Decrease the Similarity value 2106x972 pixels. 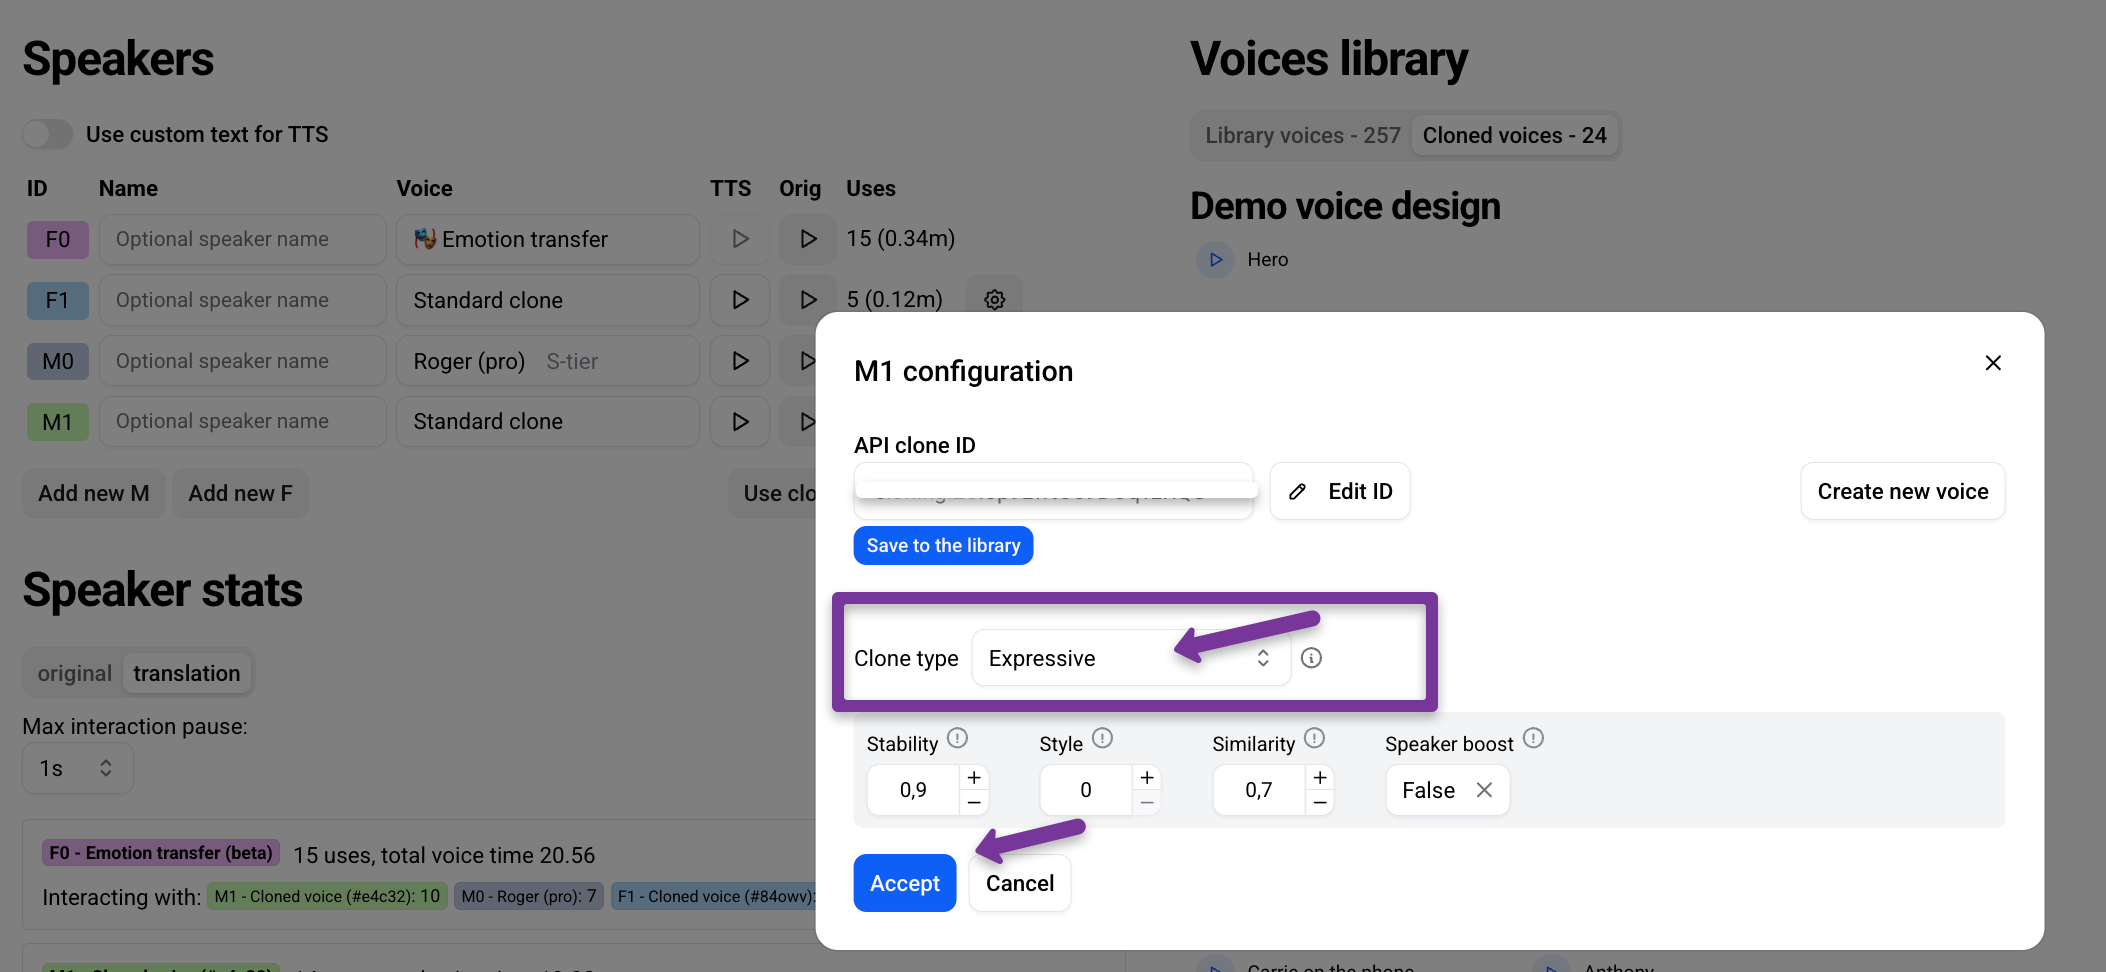point(1320,803)
